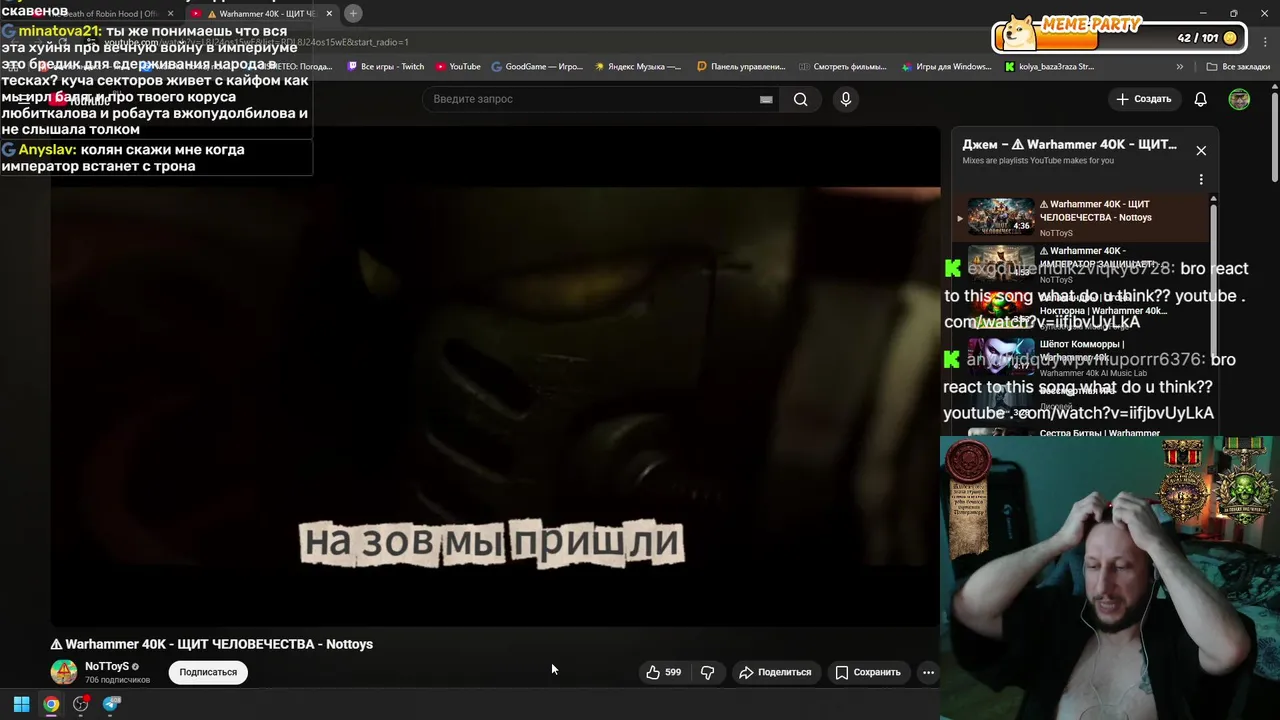
Task: Click the search magnifier button
Action: coord(800,99)
